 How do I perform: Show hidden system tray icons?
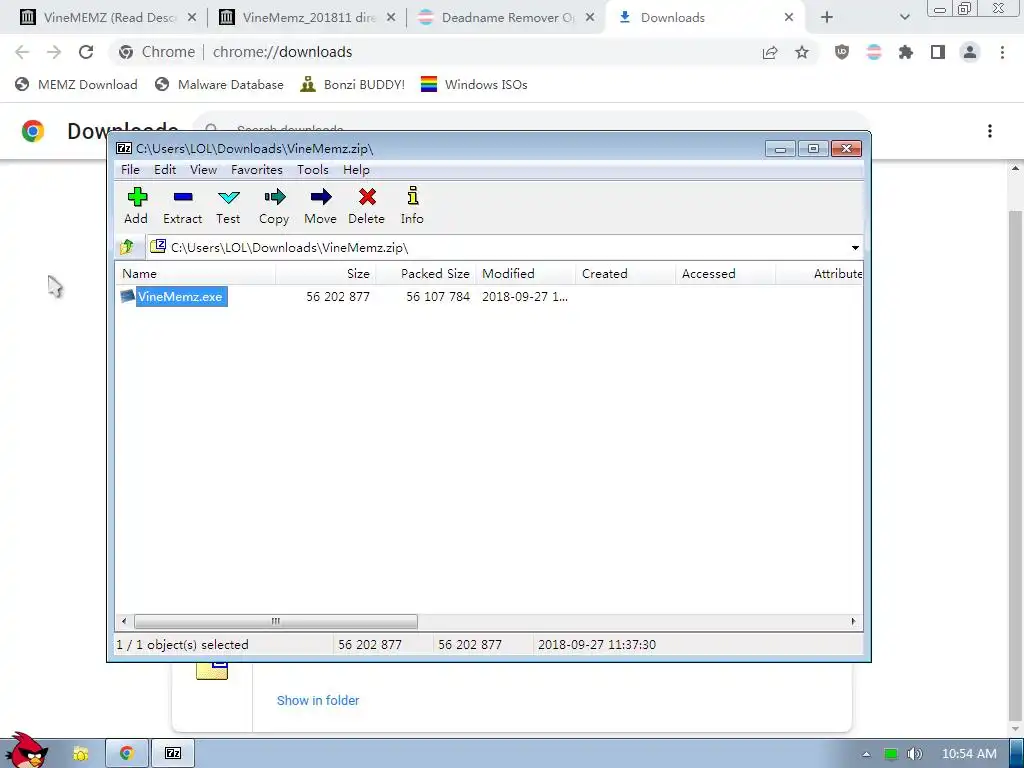866,754
